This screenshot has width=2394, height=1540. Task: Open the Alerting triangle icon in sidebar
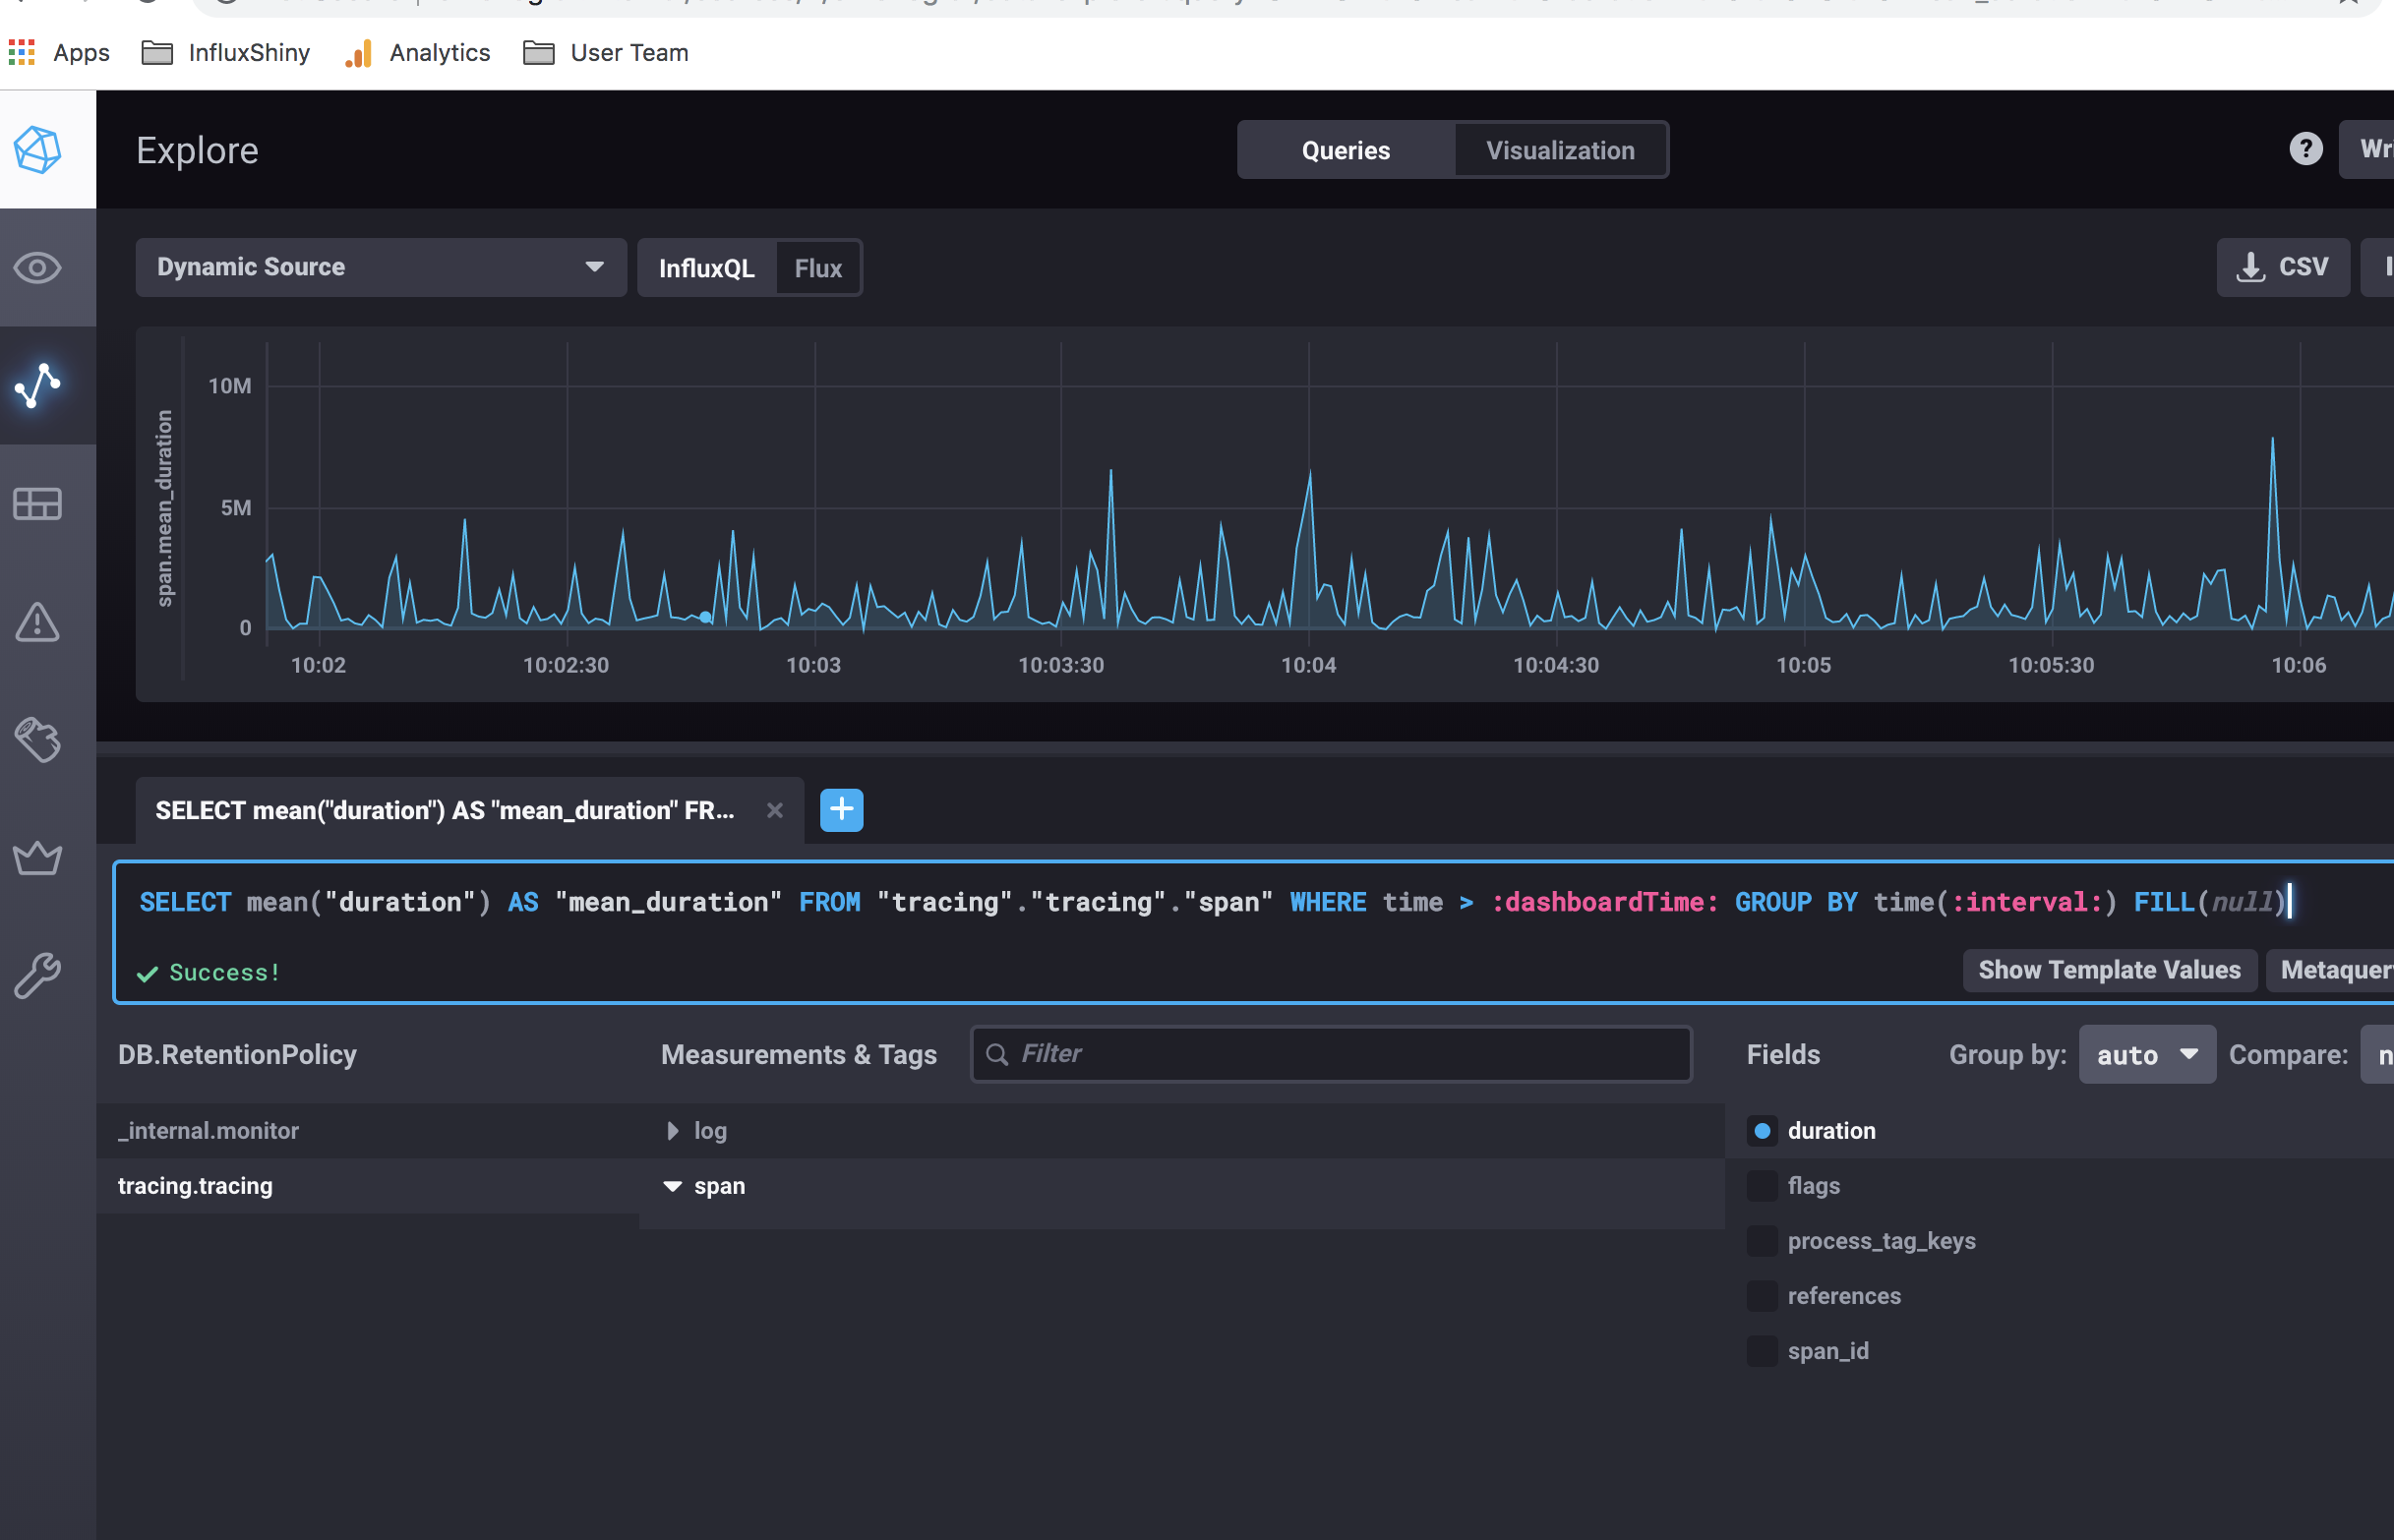tap(38, 622)
